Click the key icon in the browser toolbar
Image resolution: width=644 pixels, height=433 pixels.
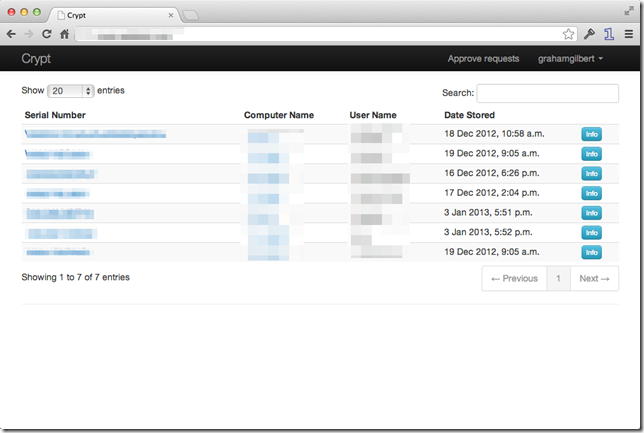(589, 34)
